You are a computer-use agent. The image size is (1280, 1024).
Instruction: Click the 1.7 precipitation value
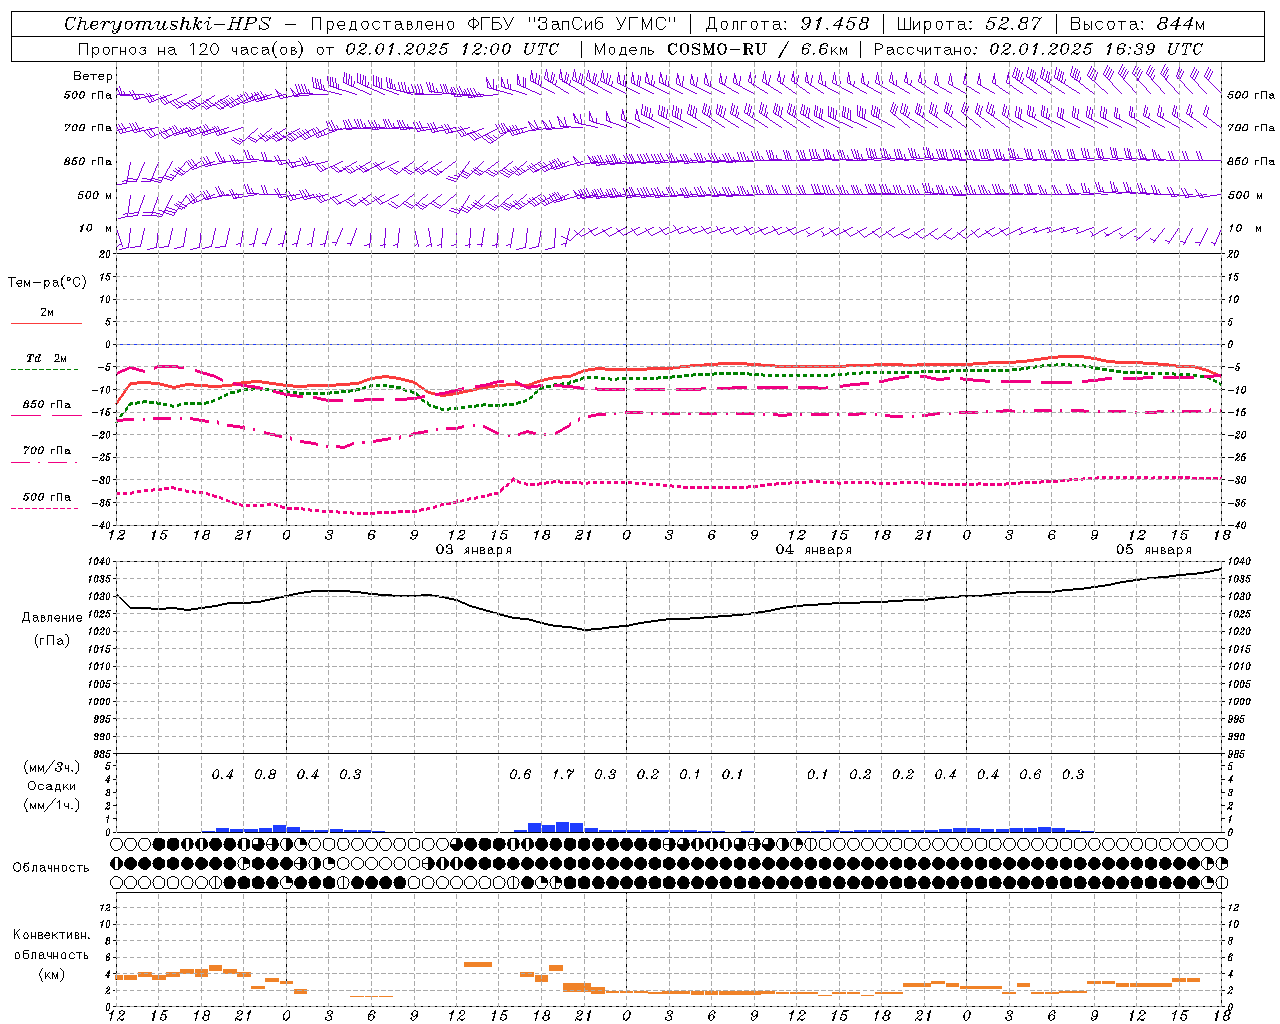[x=563, y=775]
